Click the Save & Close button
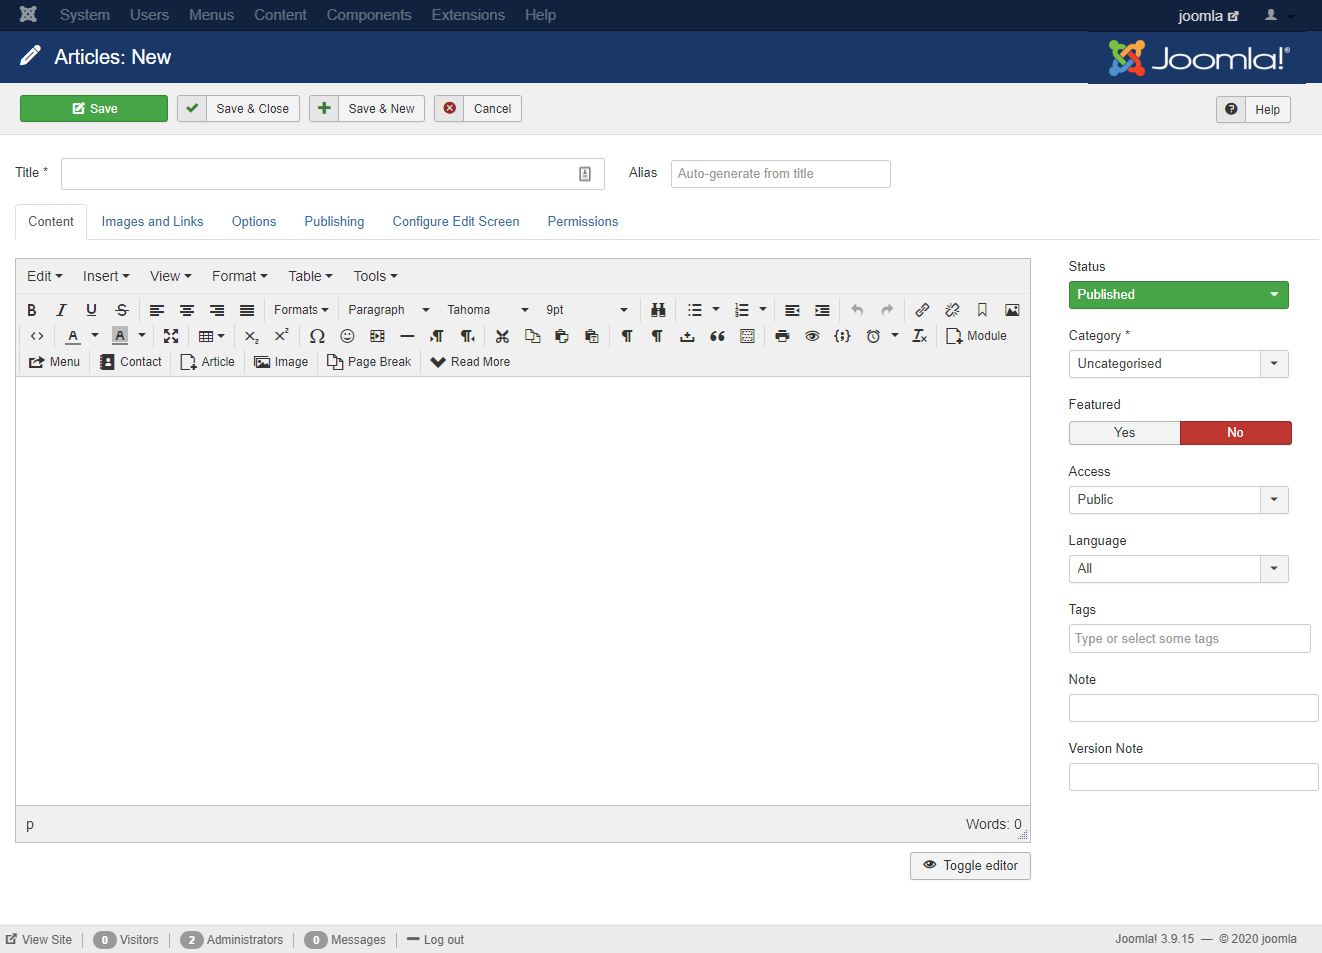 pyautogui.click(x=238, y=109)
